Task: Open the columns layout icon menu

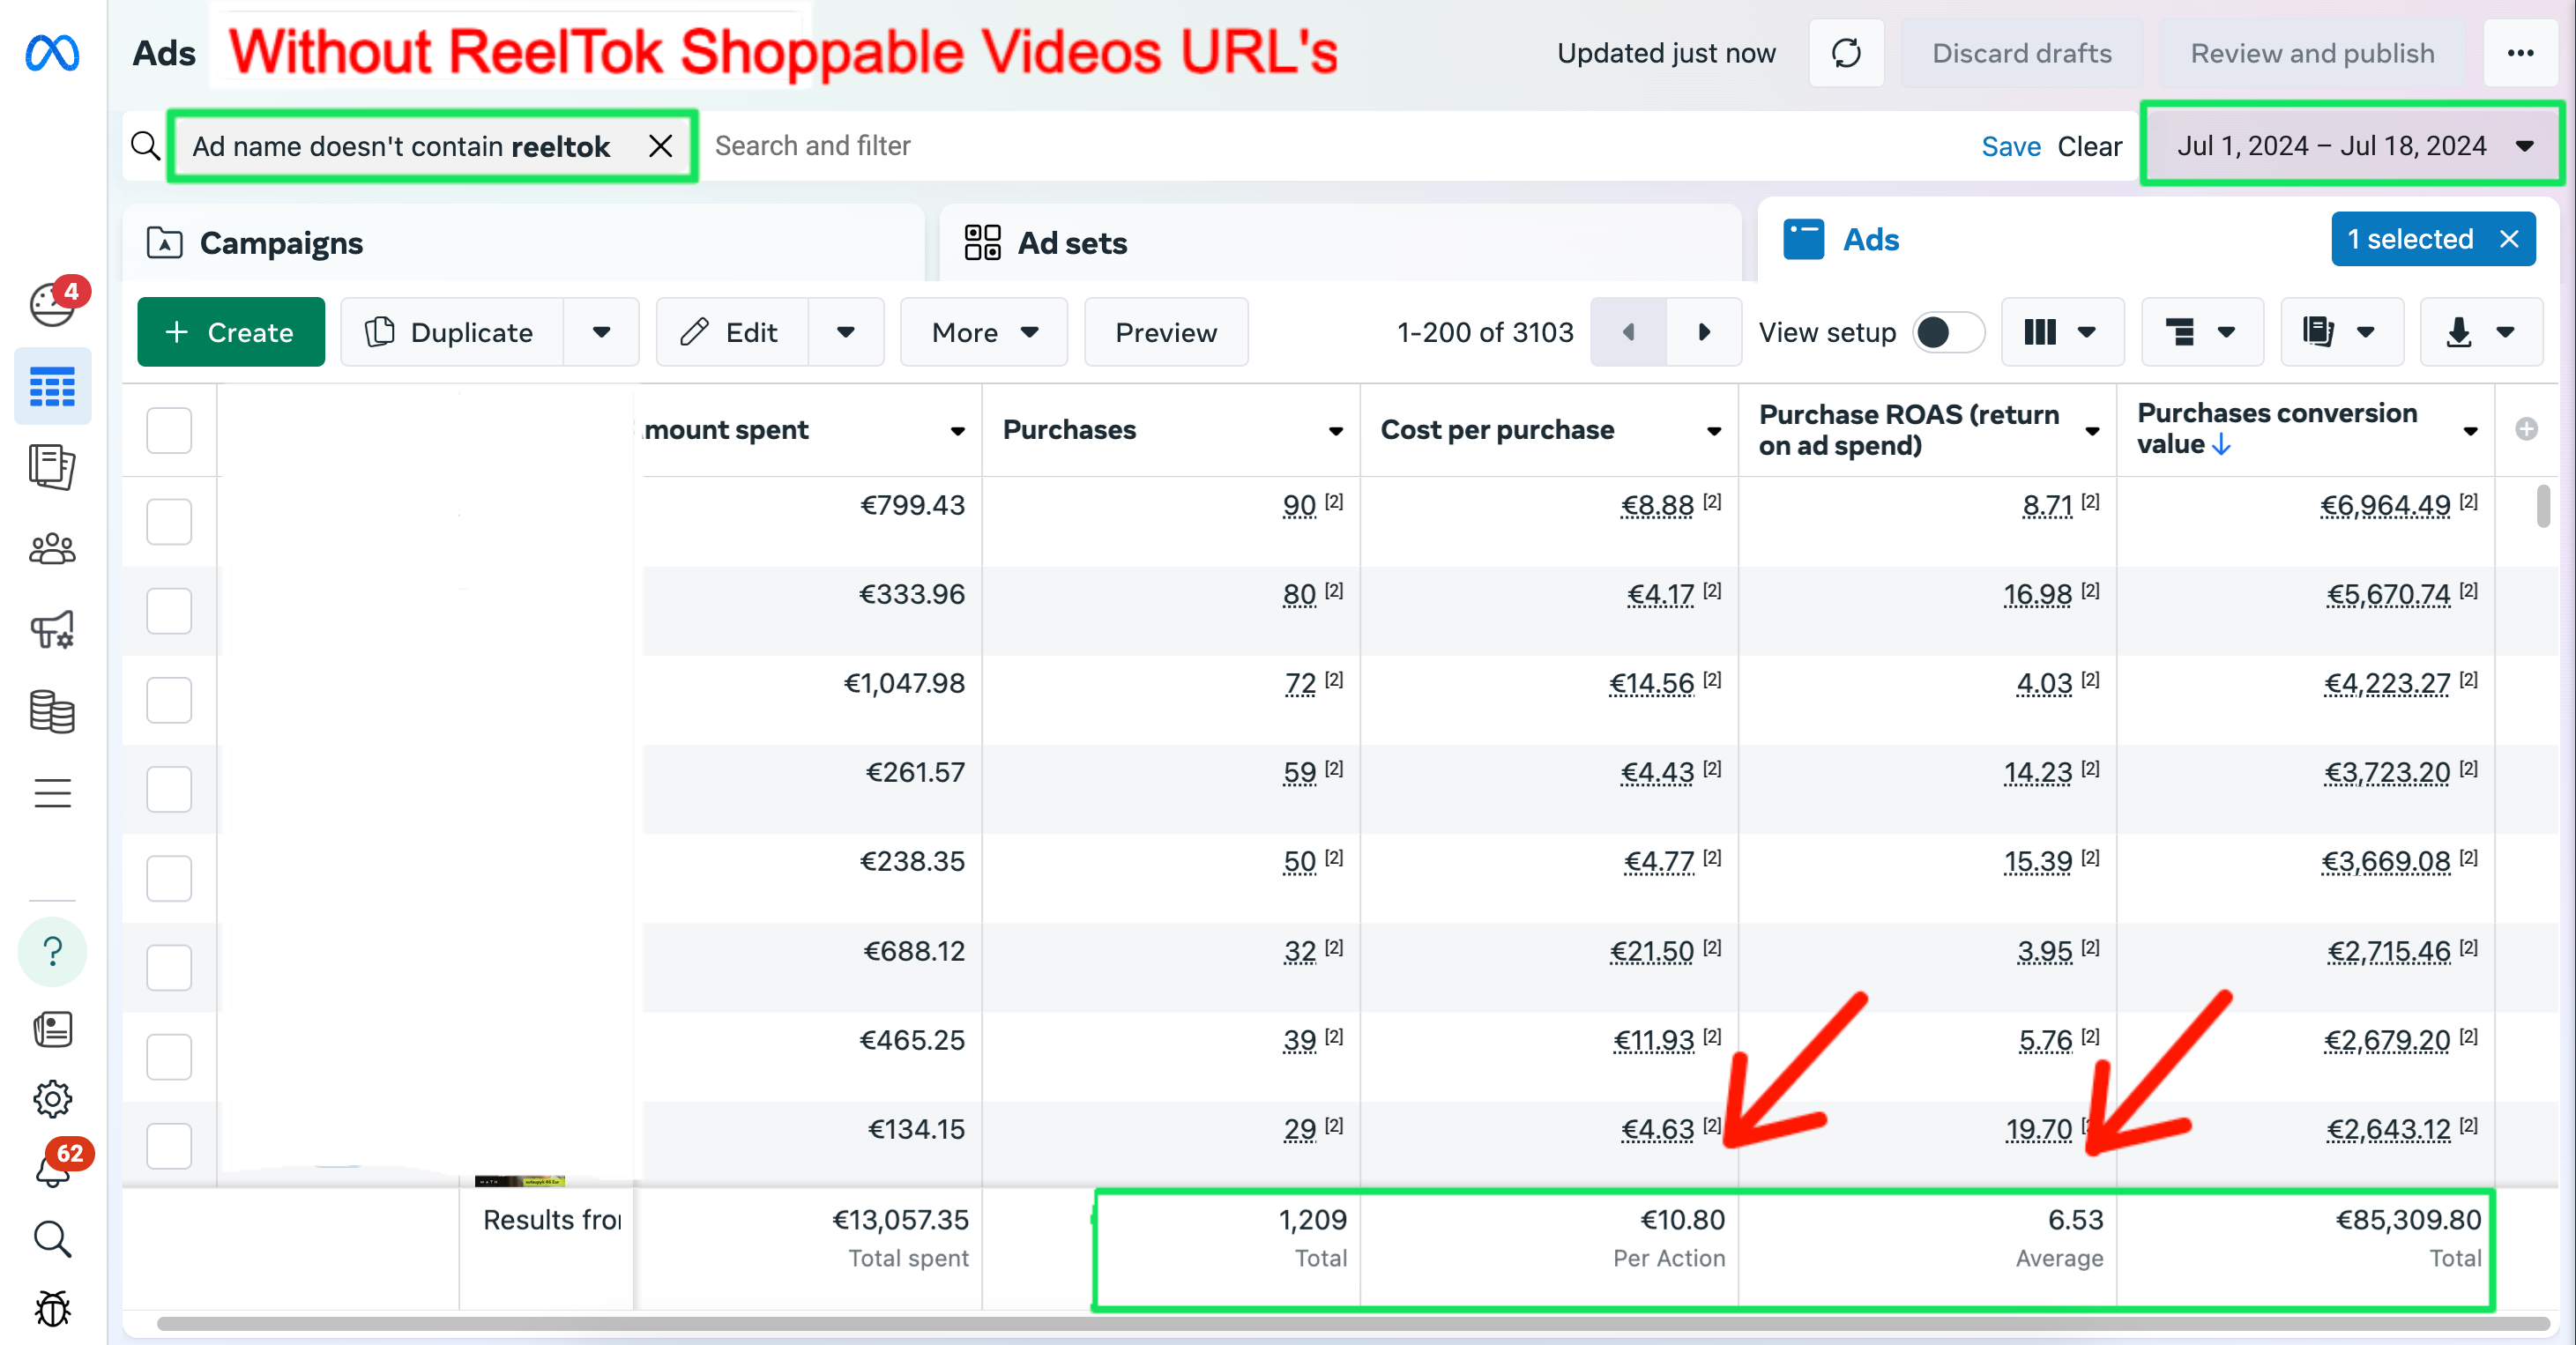Action: tap(2060, 332)
